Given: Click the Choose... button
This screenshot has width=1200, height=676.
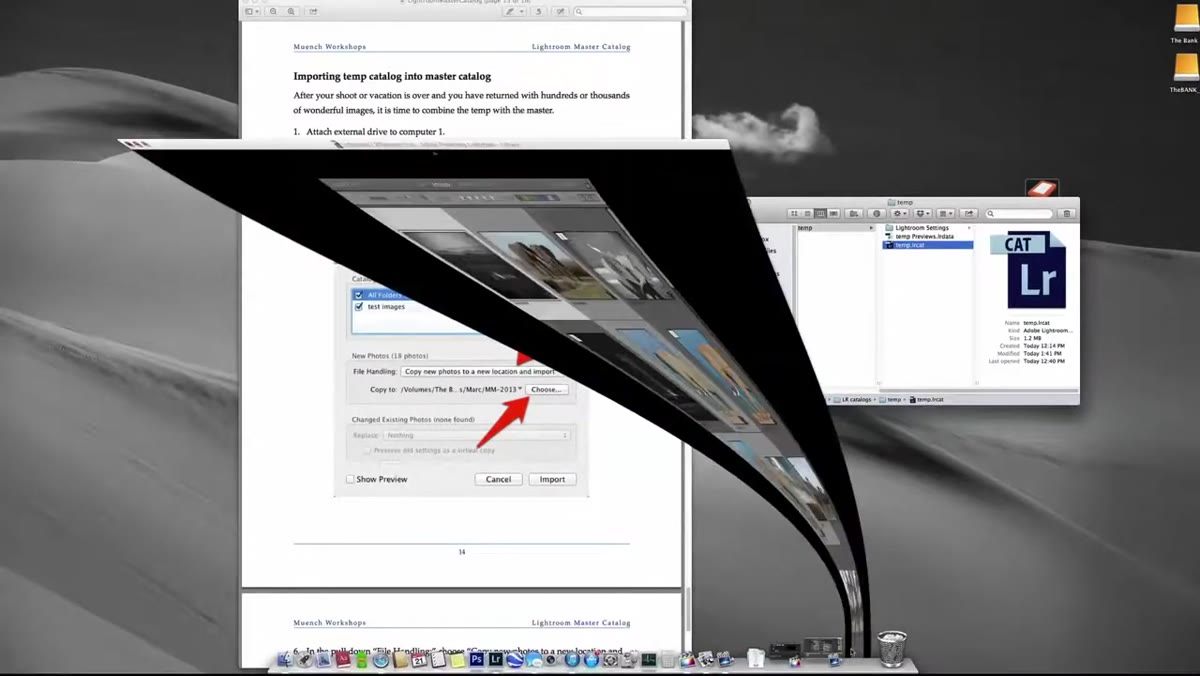Looking at the screenshot, I should [548, 389].
